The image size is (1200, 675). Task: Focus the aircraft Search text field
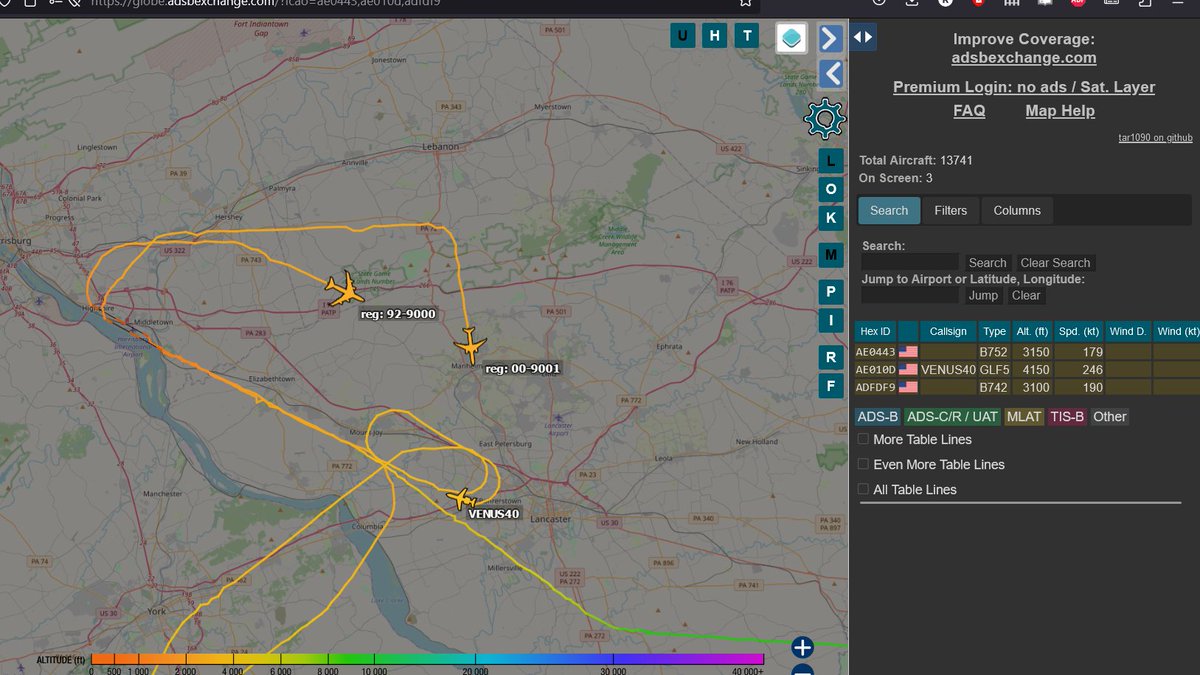pyautogui.click(x=909, y=263)
